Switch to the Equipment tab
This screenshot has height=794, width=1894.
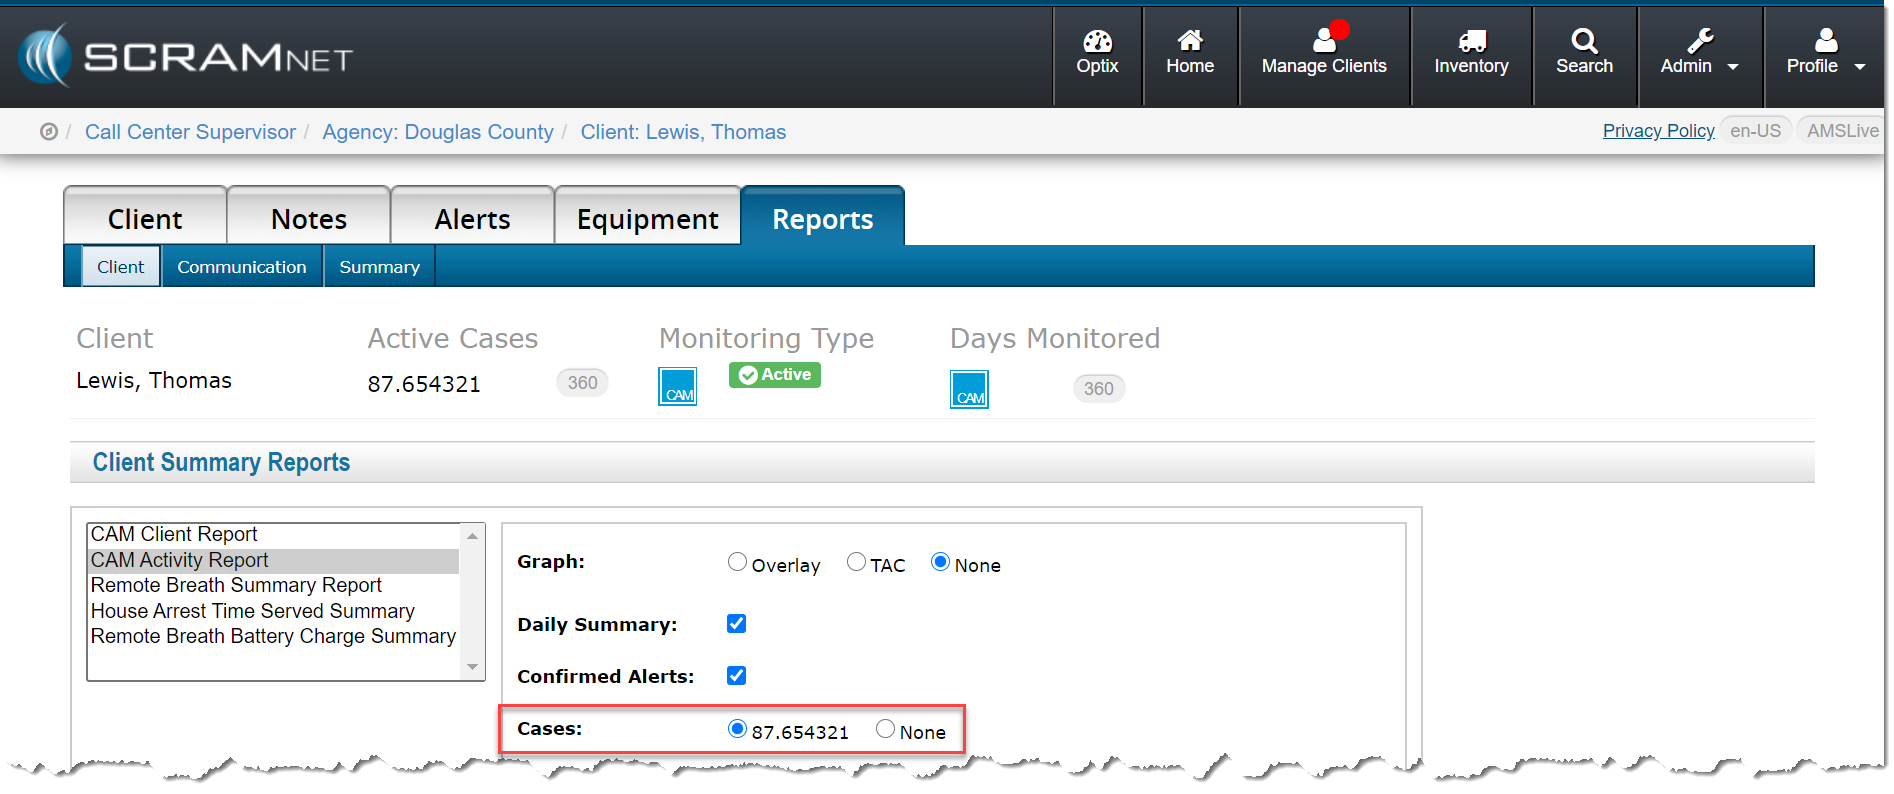tap(647, 219)
